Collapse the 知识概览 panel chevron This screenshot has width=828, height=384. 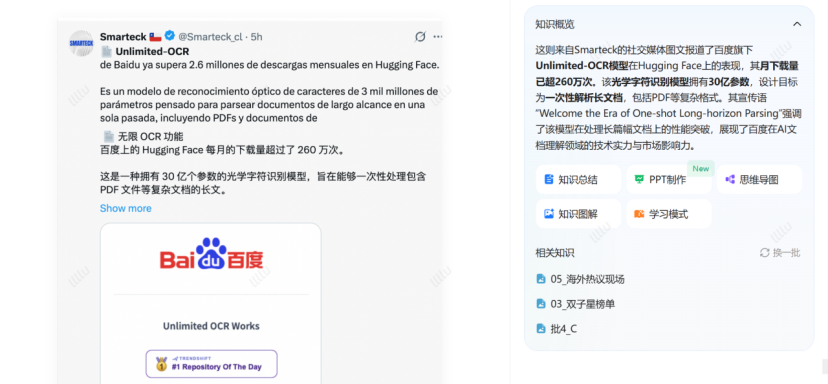tap(797, 24)
